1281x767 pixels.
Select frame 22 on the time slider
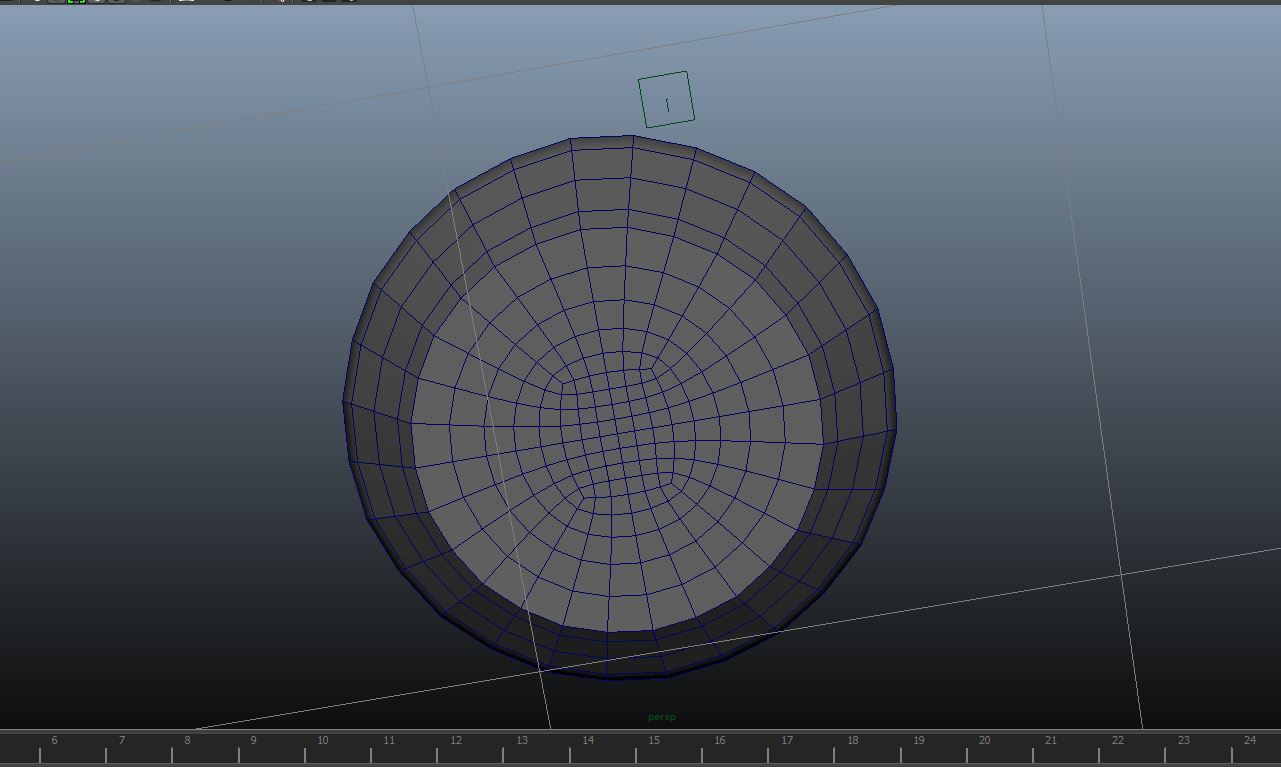[x=1117, y=740]
